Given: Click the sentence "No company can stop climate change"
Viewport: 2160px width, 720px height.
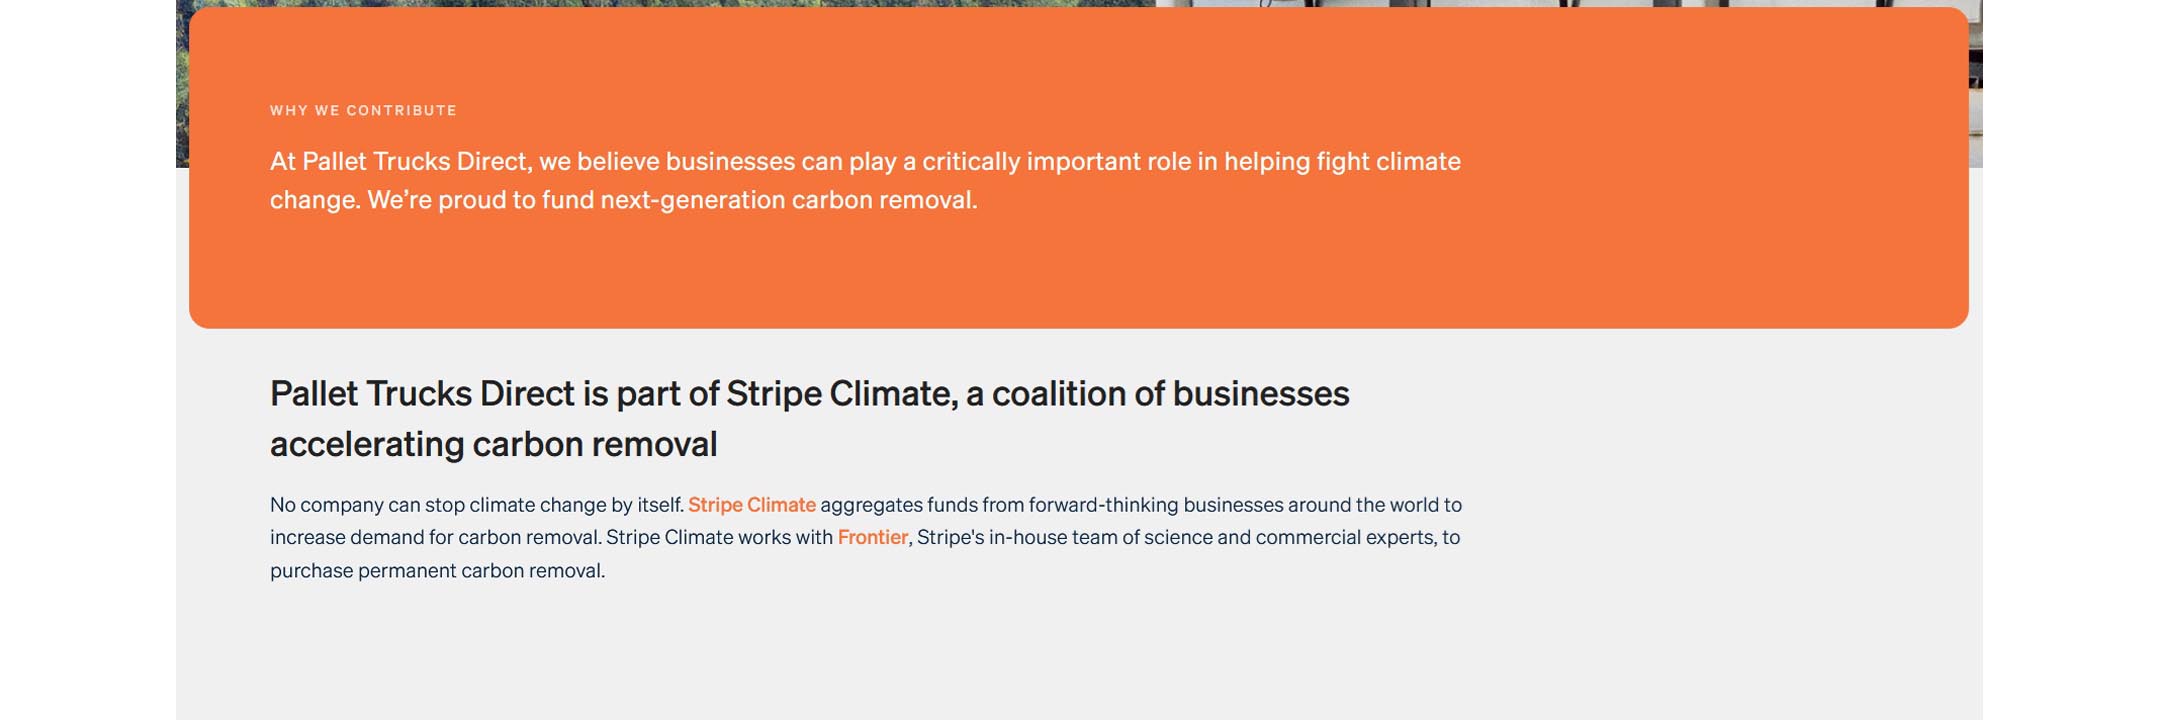Looking at the screenshot, I should click(476, 505).
